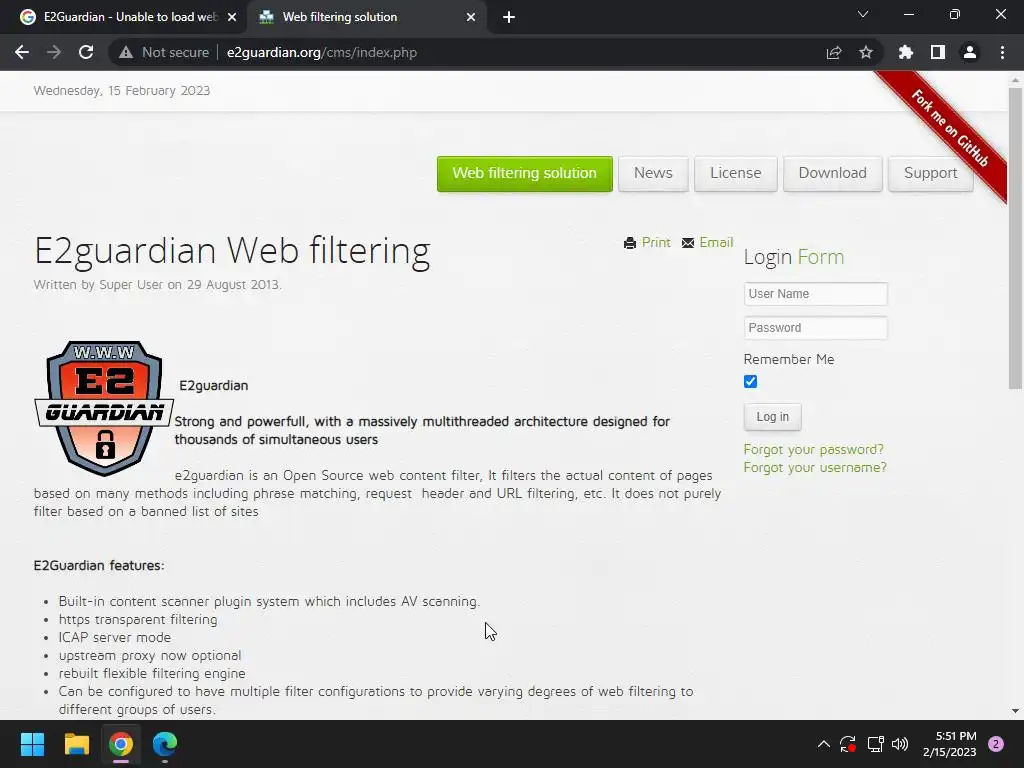
Task: Open Chrome's three-dot menu
Action: (x=1002, y=52)
